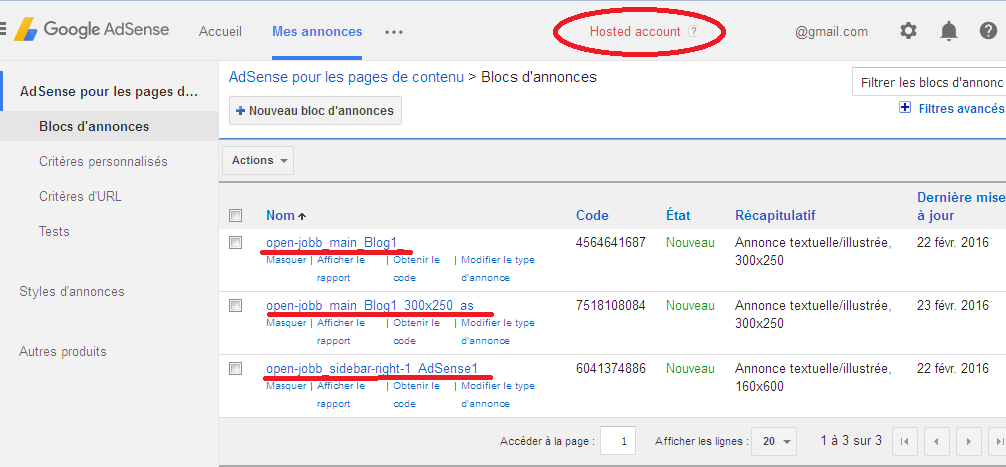The image size is (1006, 467).
Task: Open the rows-per-page dropdown showing 20
Action: [x=774, y=441]
